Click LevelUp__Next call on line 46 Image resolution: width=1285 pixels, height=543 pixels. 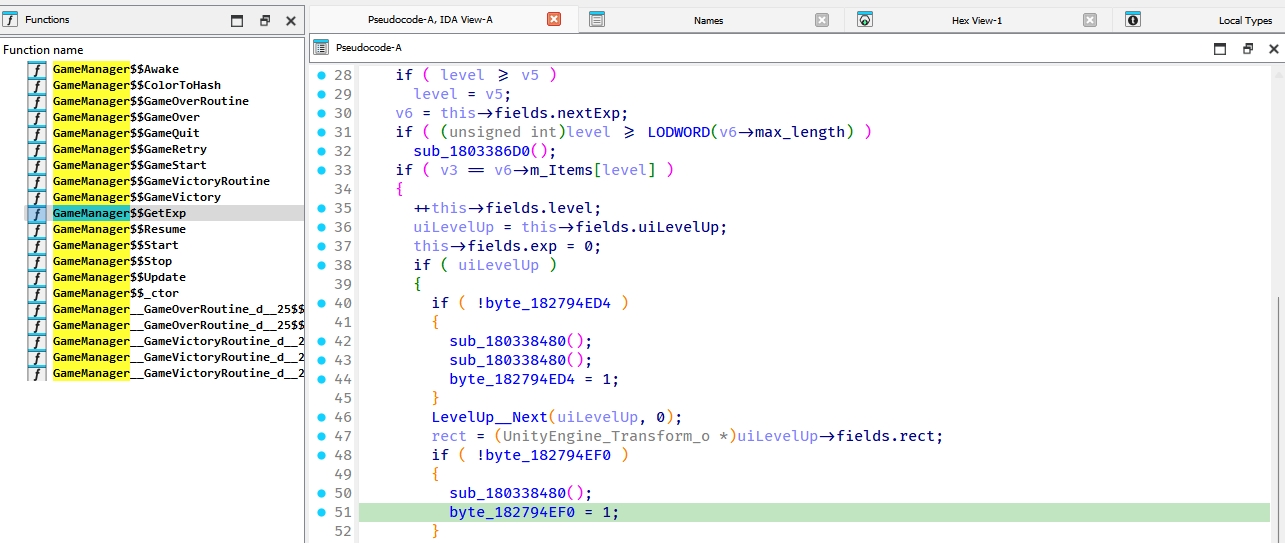(489, 417)
